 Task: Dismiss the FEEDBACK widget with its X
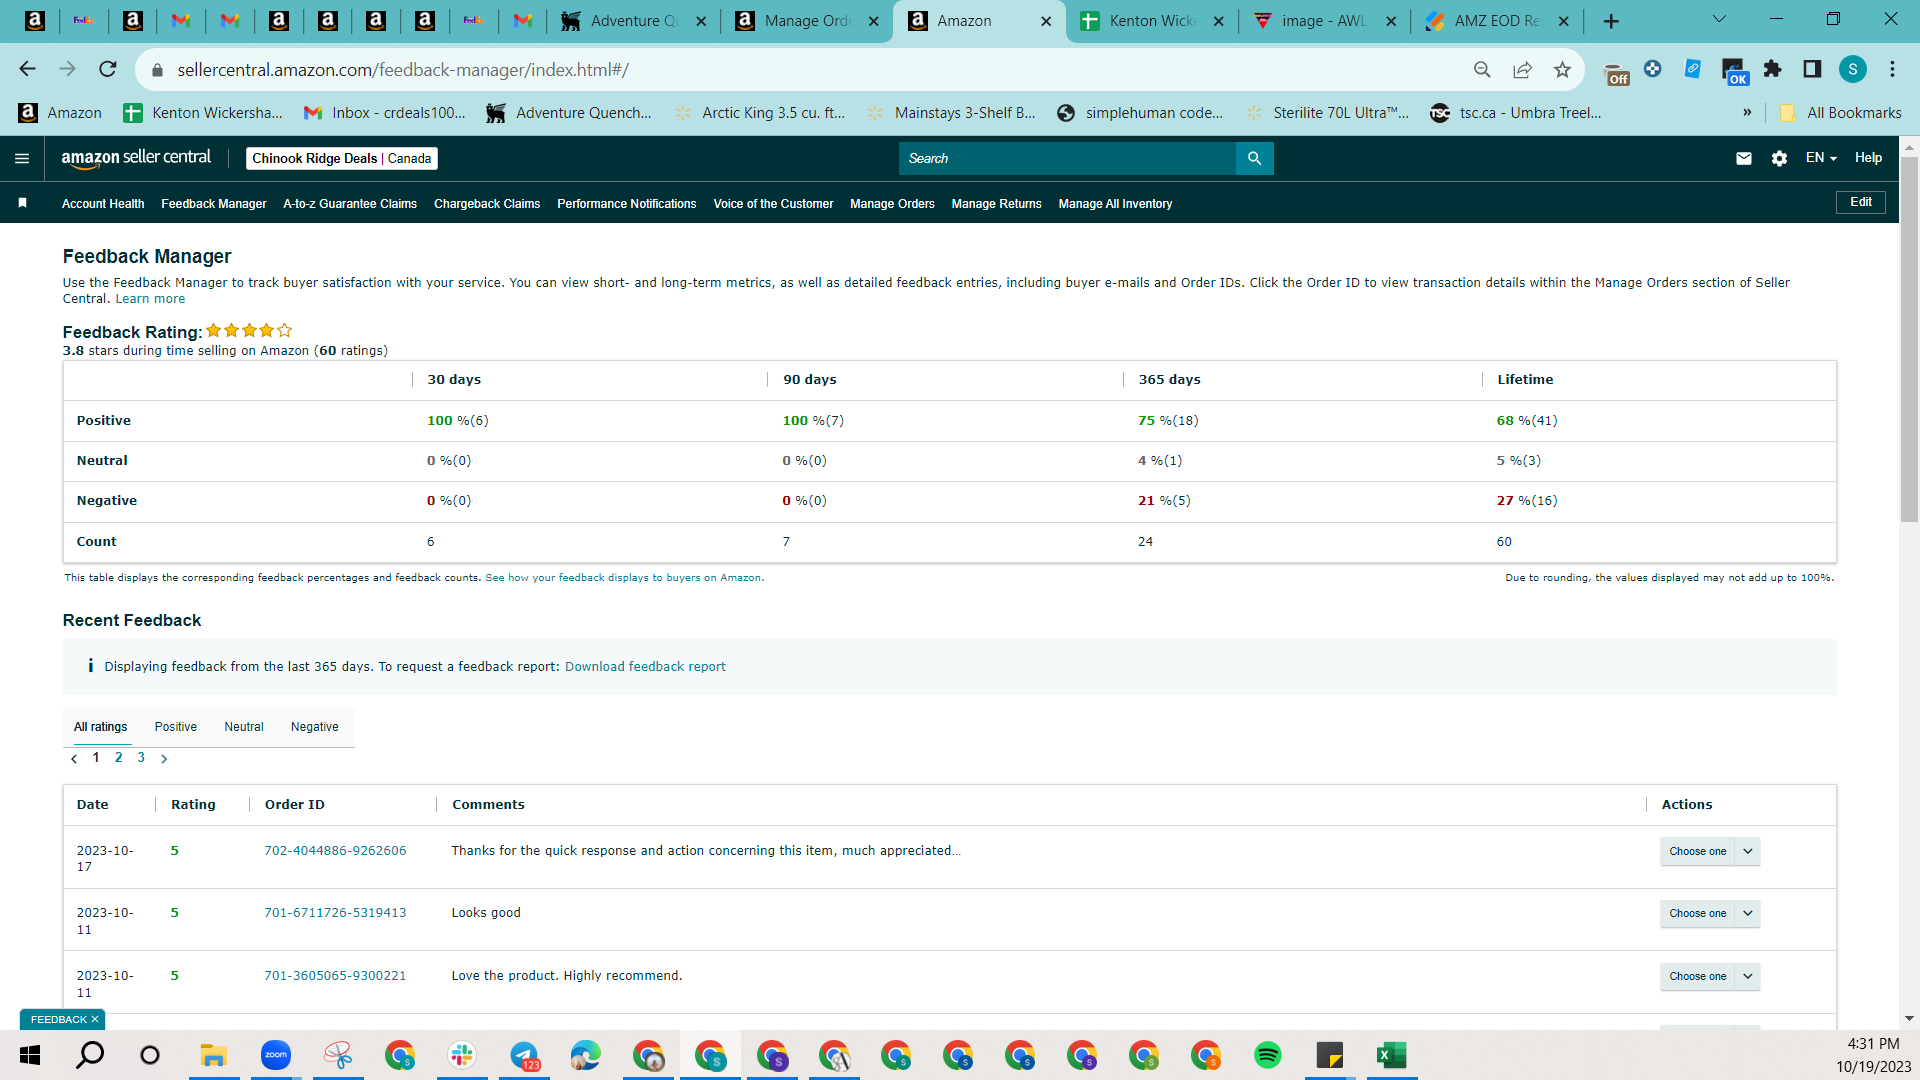click(x=95, y=1019)
